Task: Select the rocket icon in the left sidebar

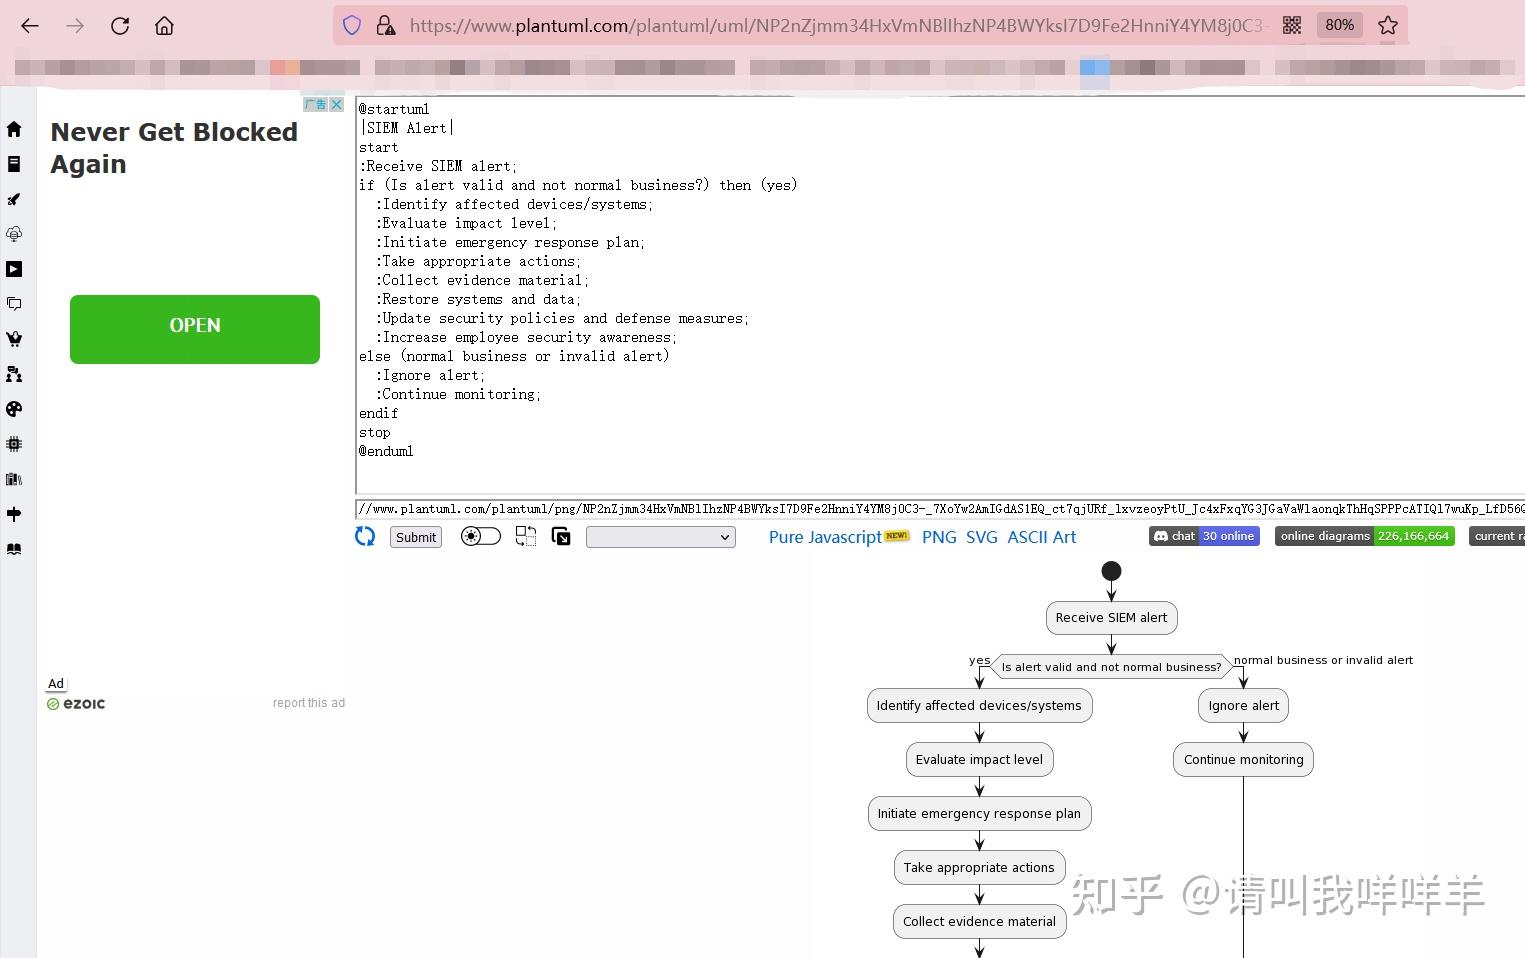Action: click(x=14, y=199)
